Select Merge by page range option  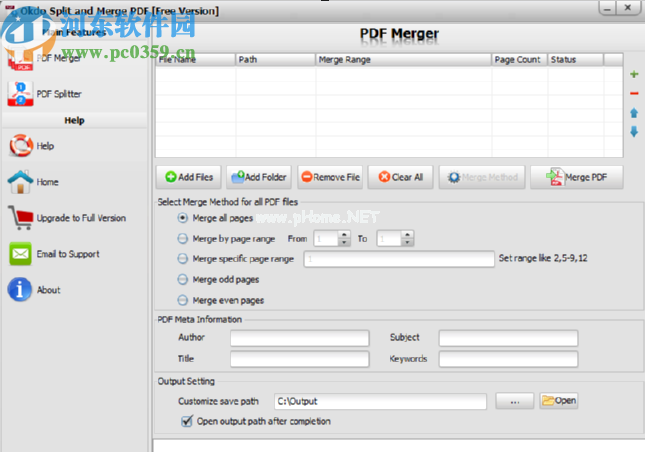182,239
